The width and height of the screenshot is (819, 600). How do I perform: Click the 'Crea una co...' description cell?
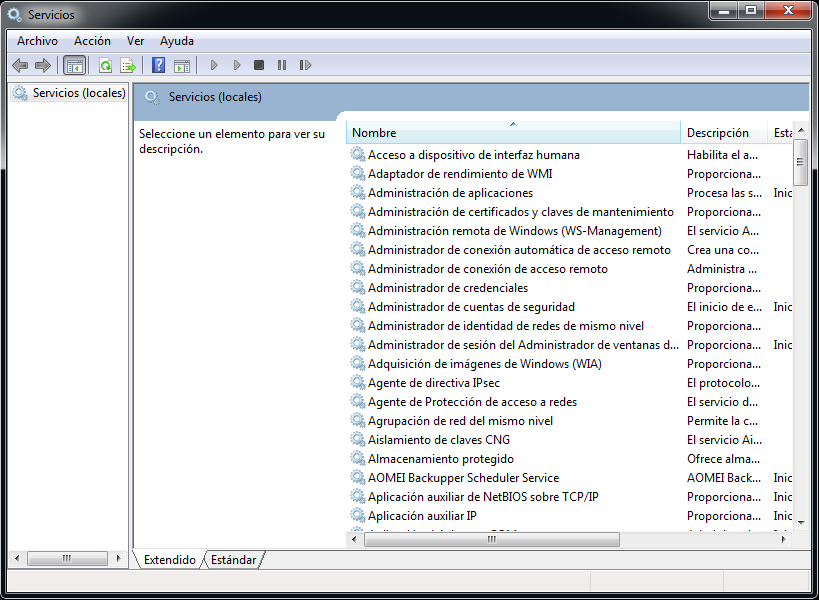click(x=723, y=250)
